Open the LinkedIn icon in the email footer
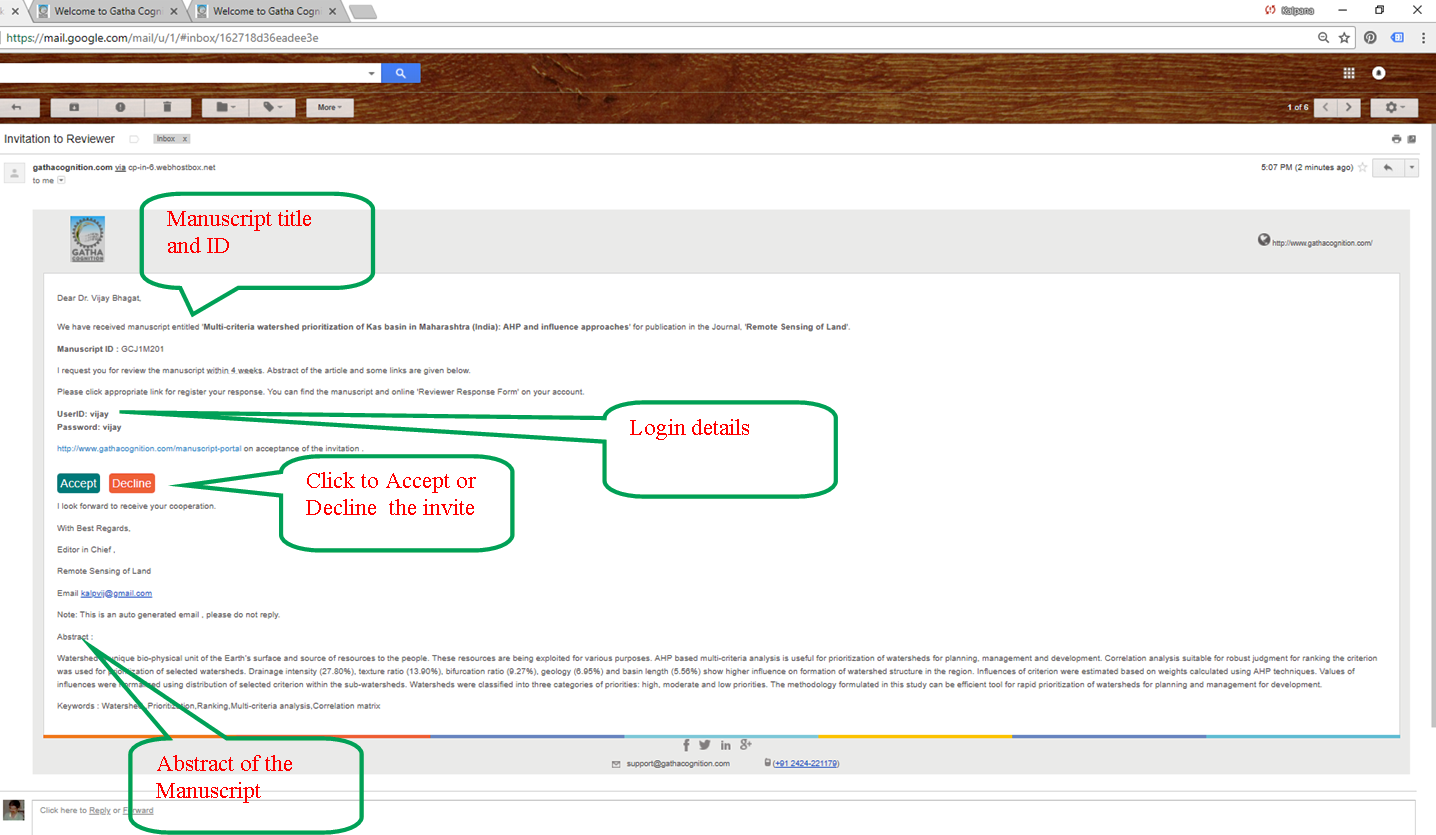Screen dimensions: 1436x835 (x=725, y=745)
